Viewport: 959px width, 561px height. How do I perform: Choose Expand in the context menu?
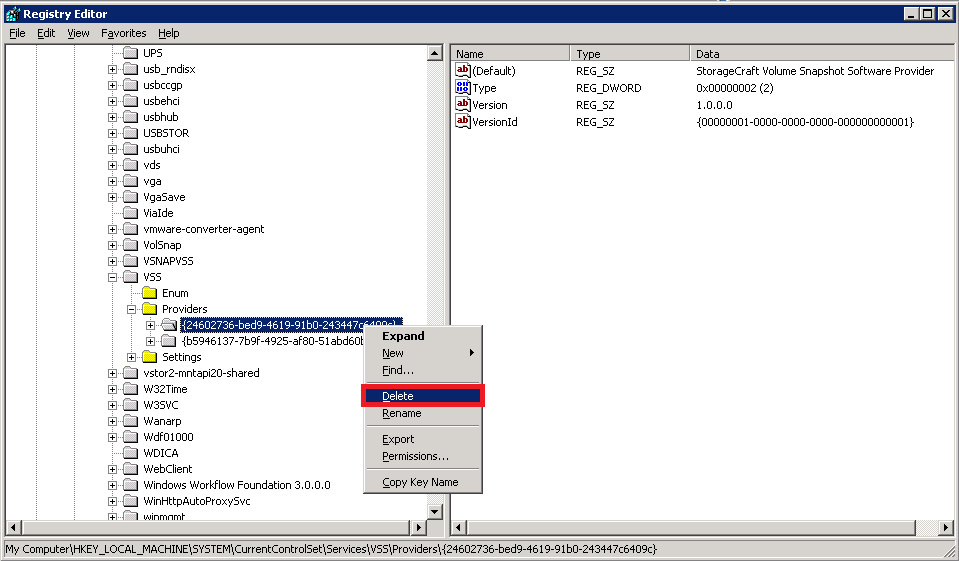pos(423,336)
